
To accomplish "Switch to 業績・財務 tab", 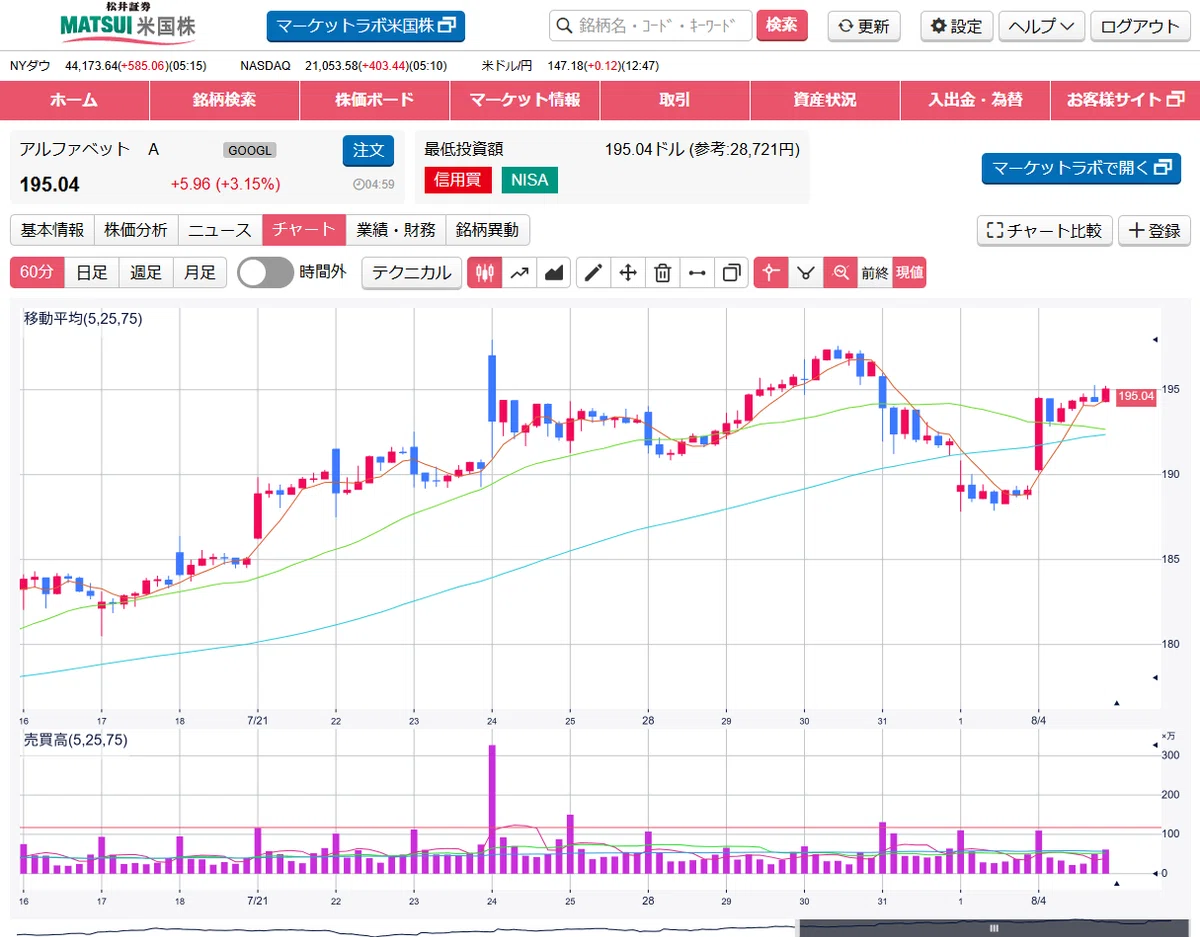I will (395, 230).
